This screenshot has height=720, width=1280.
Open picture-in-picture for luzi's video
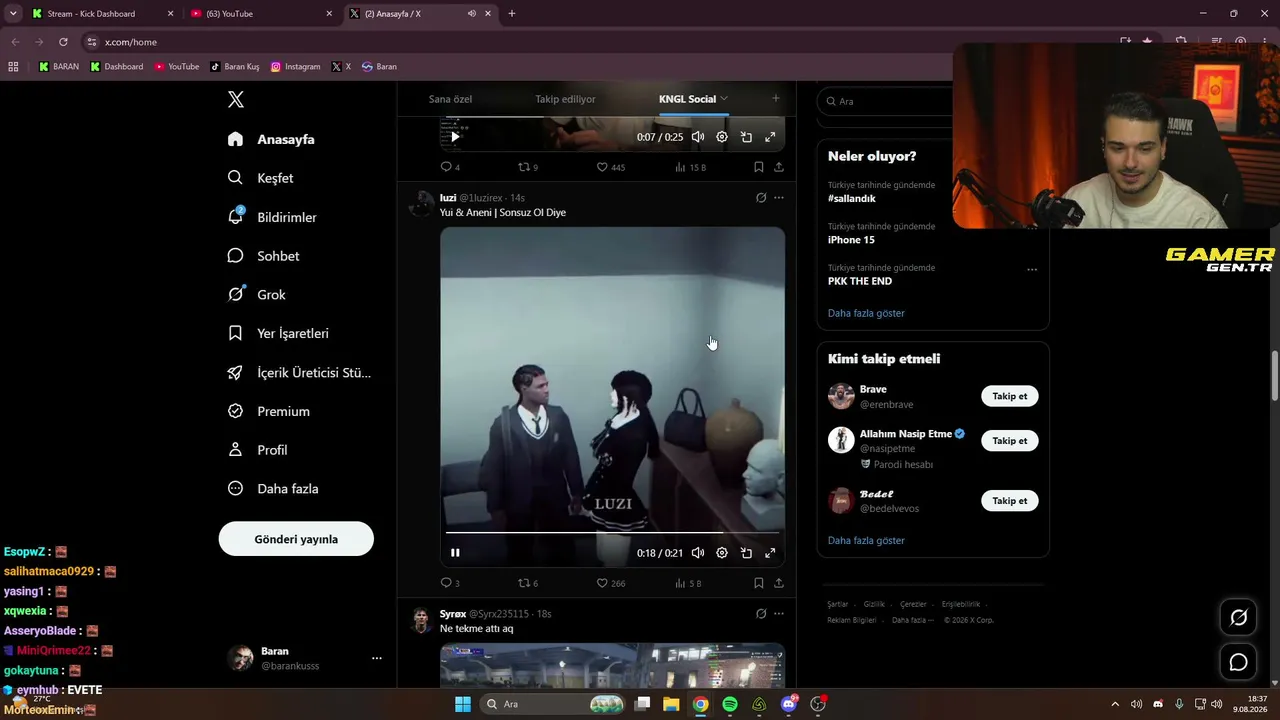pyautogui.click(x=746, y=553)
